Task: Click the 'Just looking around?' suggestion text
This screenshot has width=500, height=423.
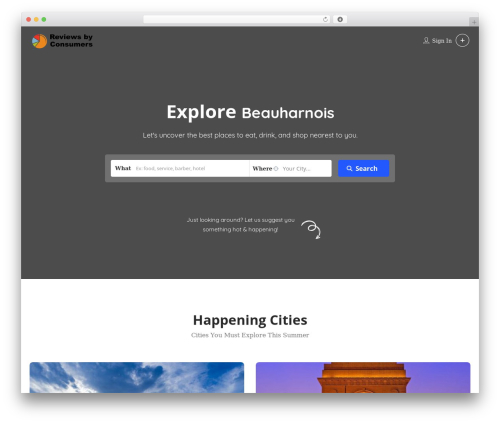Action: point(240,225)
